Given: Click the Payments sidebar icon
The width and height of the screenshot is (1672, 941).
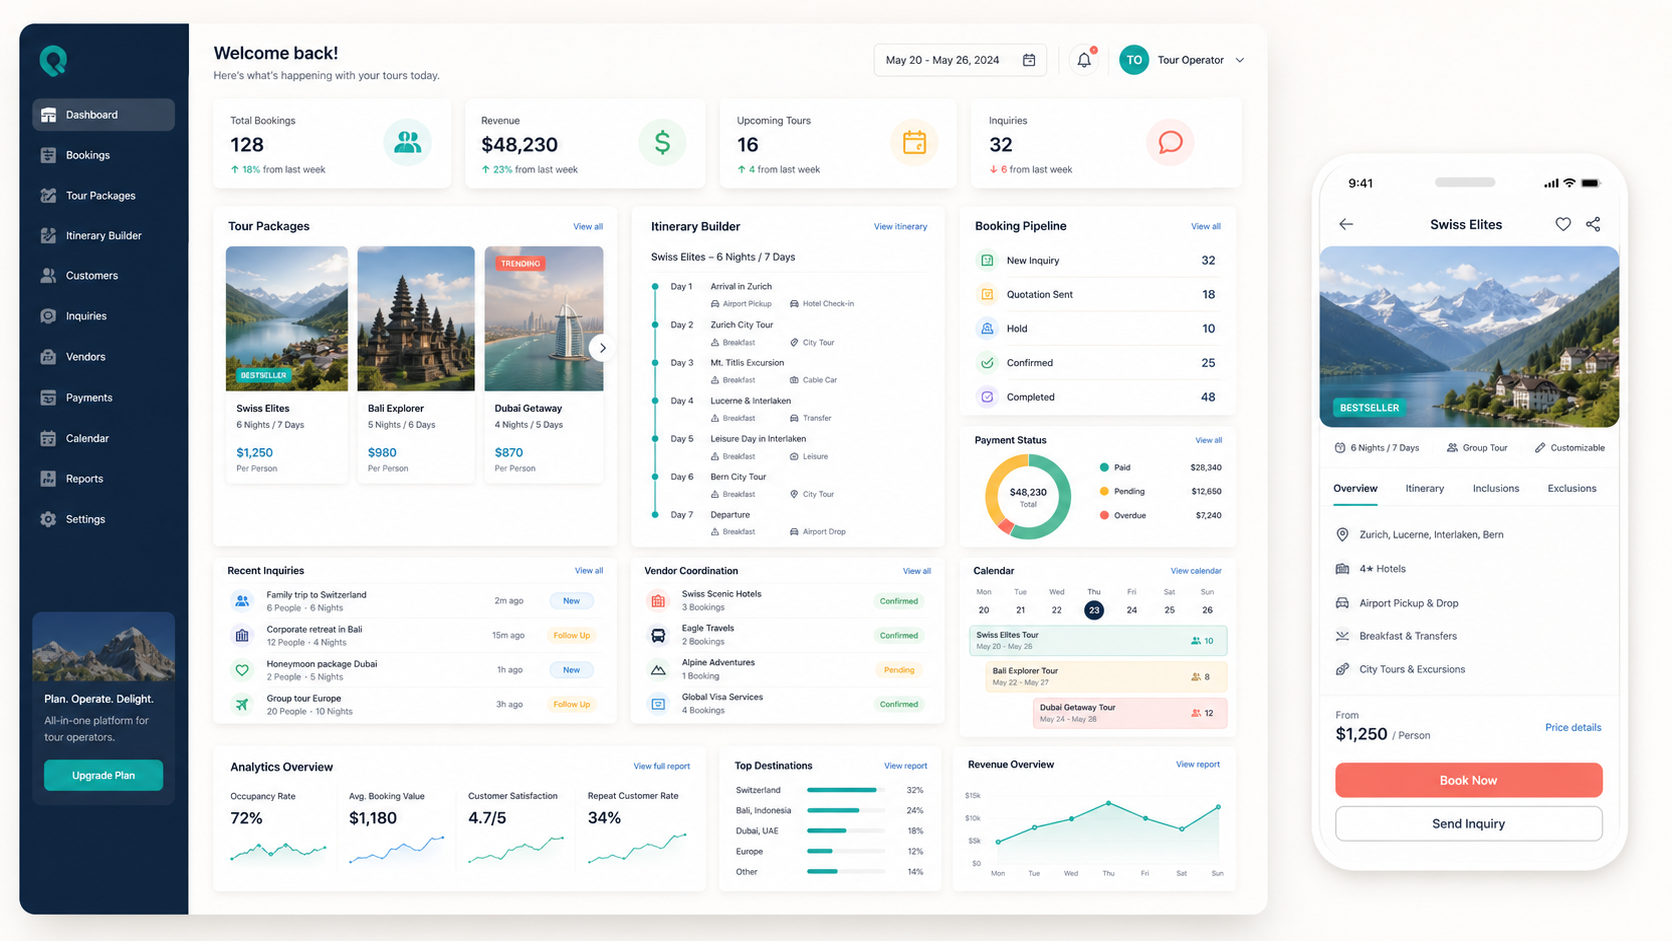Looking at the screenshot, I should pos(48,398).
